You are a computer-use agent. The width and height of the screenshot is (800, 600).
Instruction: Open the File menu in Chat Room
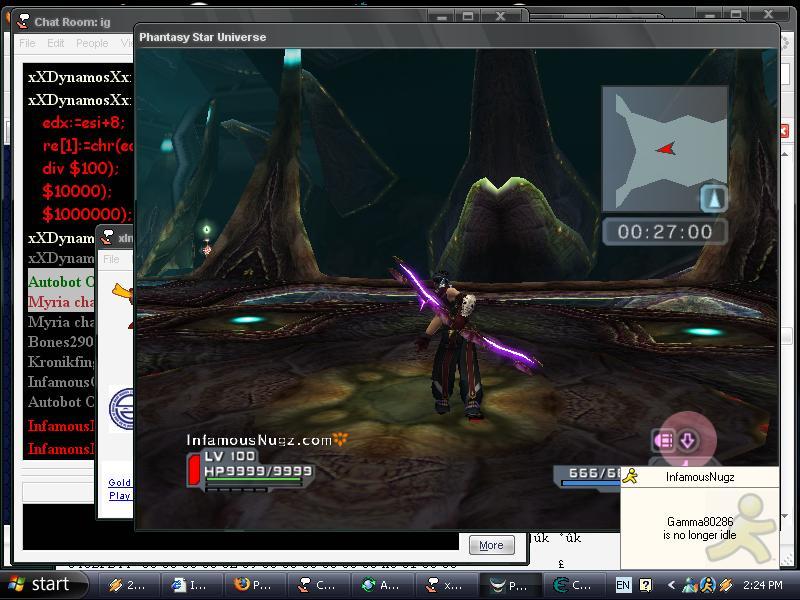27,43
